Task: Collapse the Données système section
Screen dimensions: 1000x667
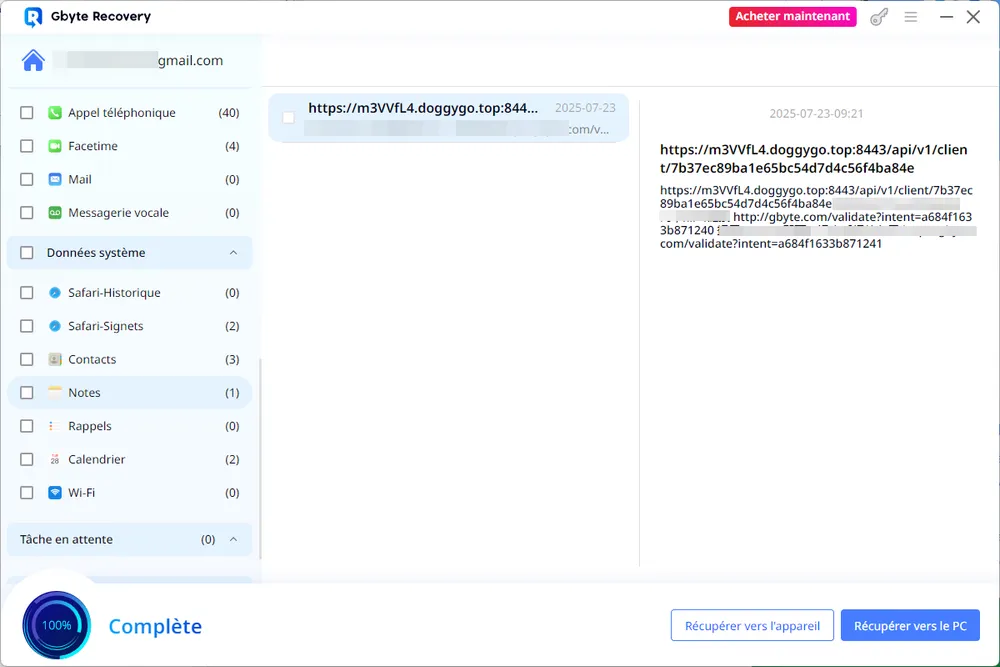Action: (233, 253)
